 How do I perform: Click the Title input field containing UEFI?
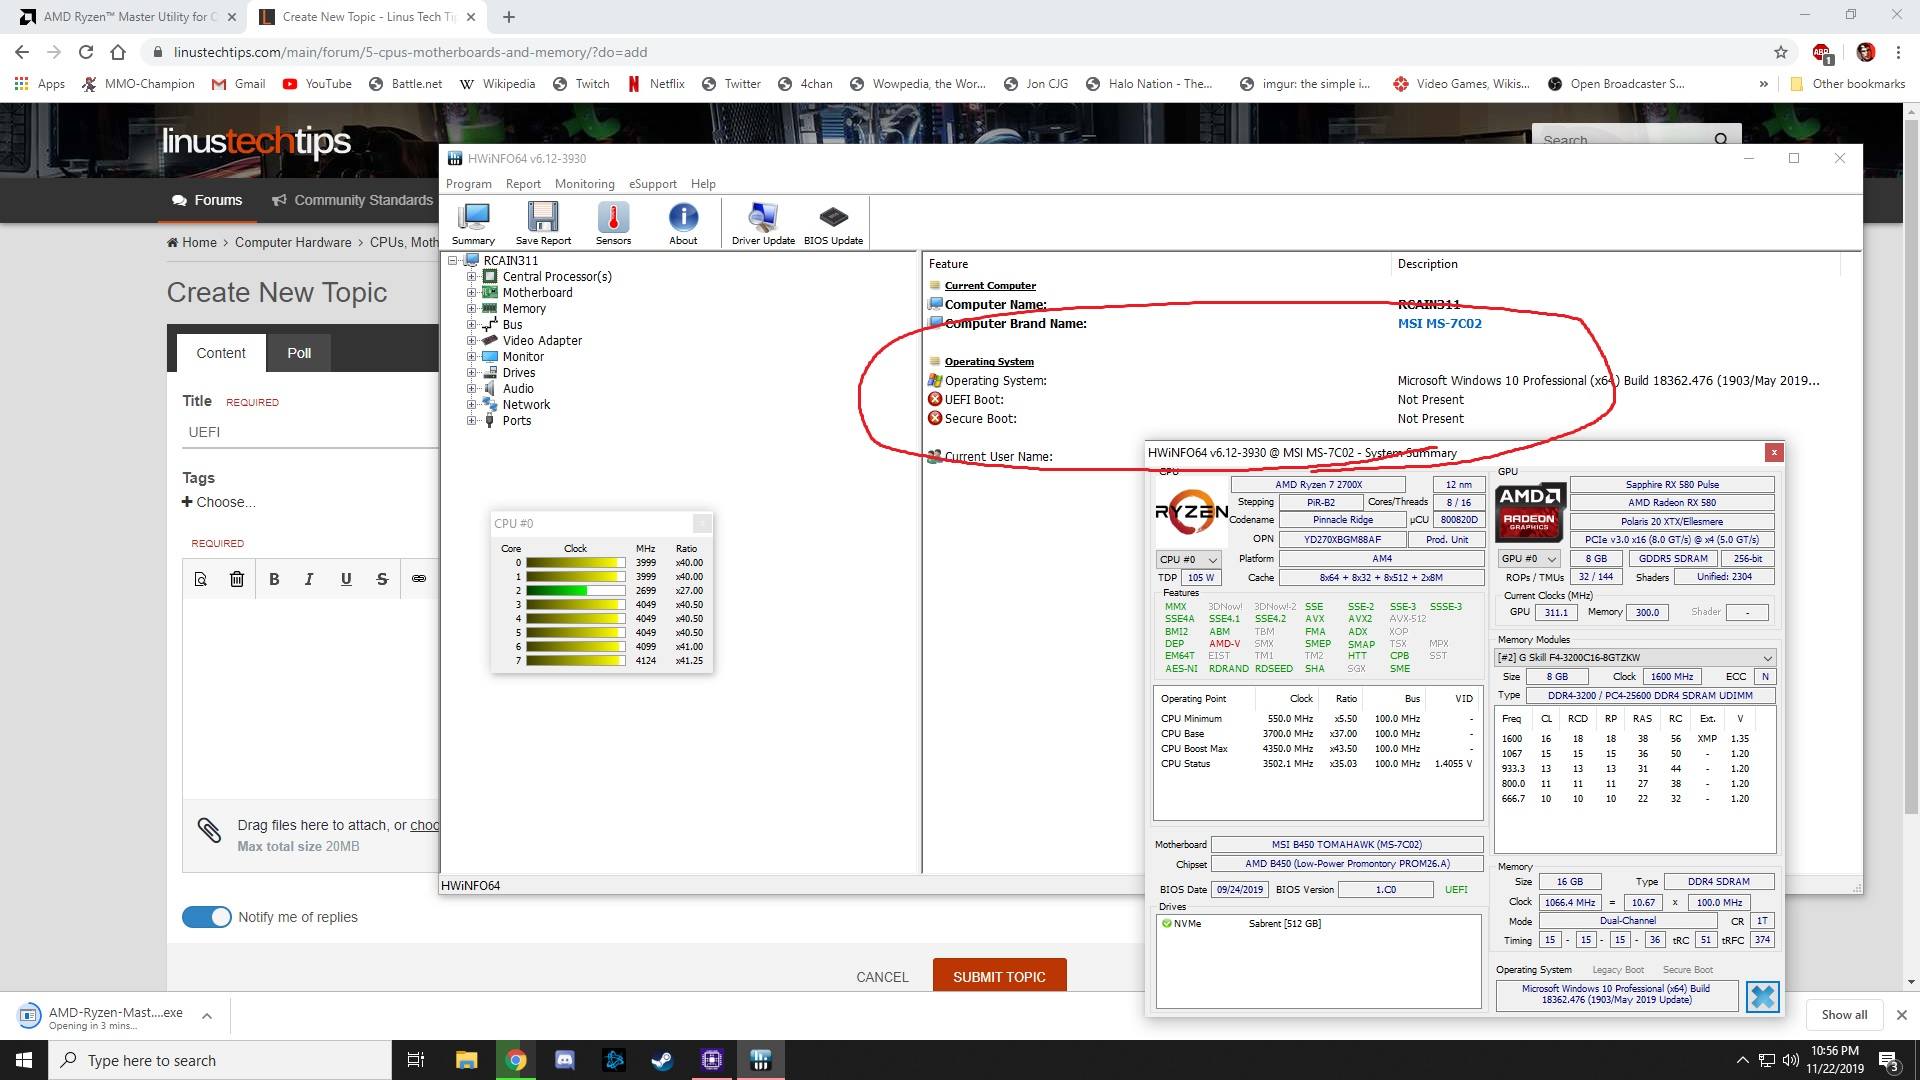point(310,432)
